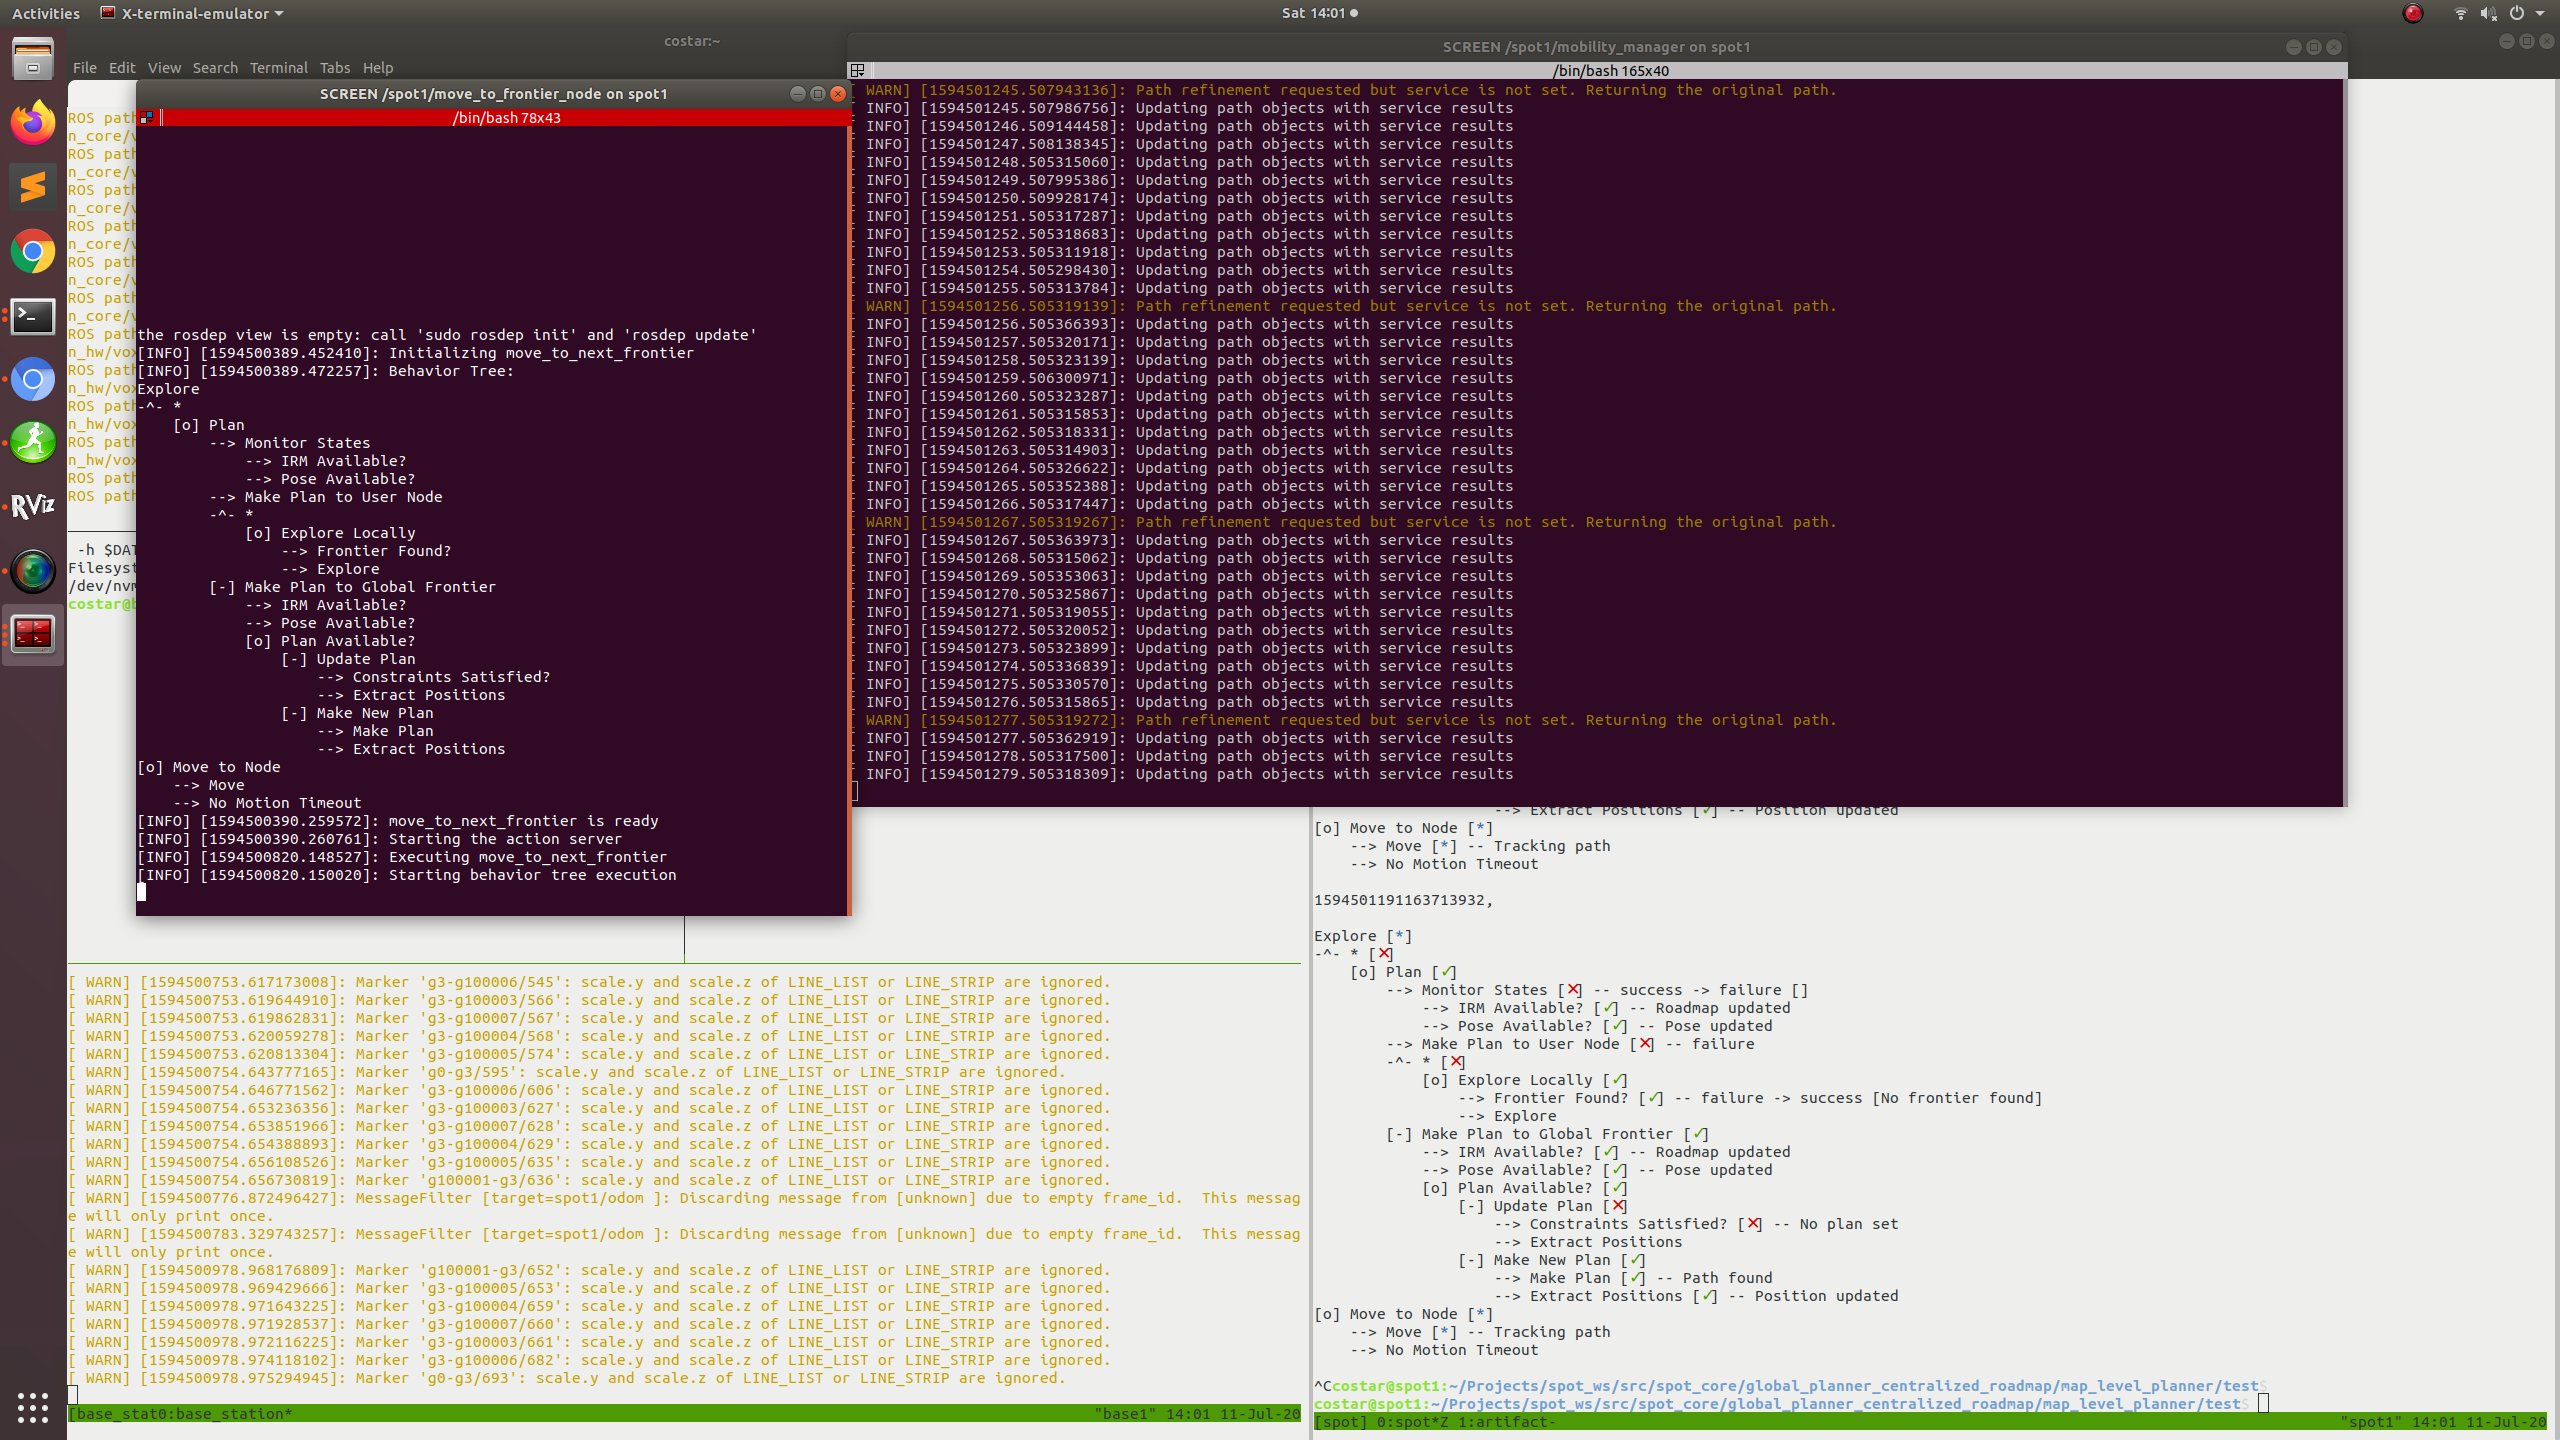
Task: Click the /bin/bash 165x40 title bar
Action: (1610, 71)
